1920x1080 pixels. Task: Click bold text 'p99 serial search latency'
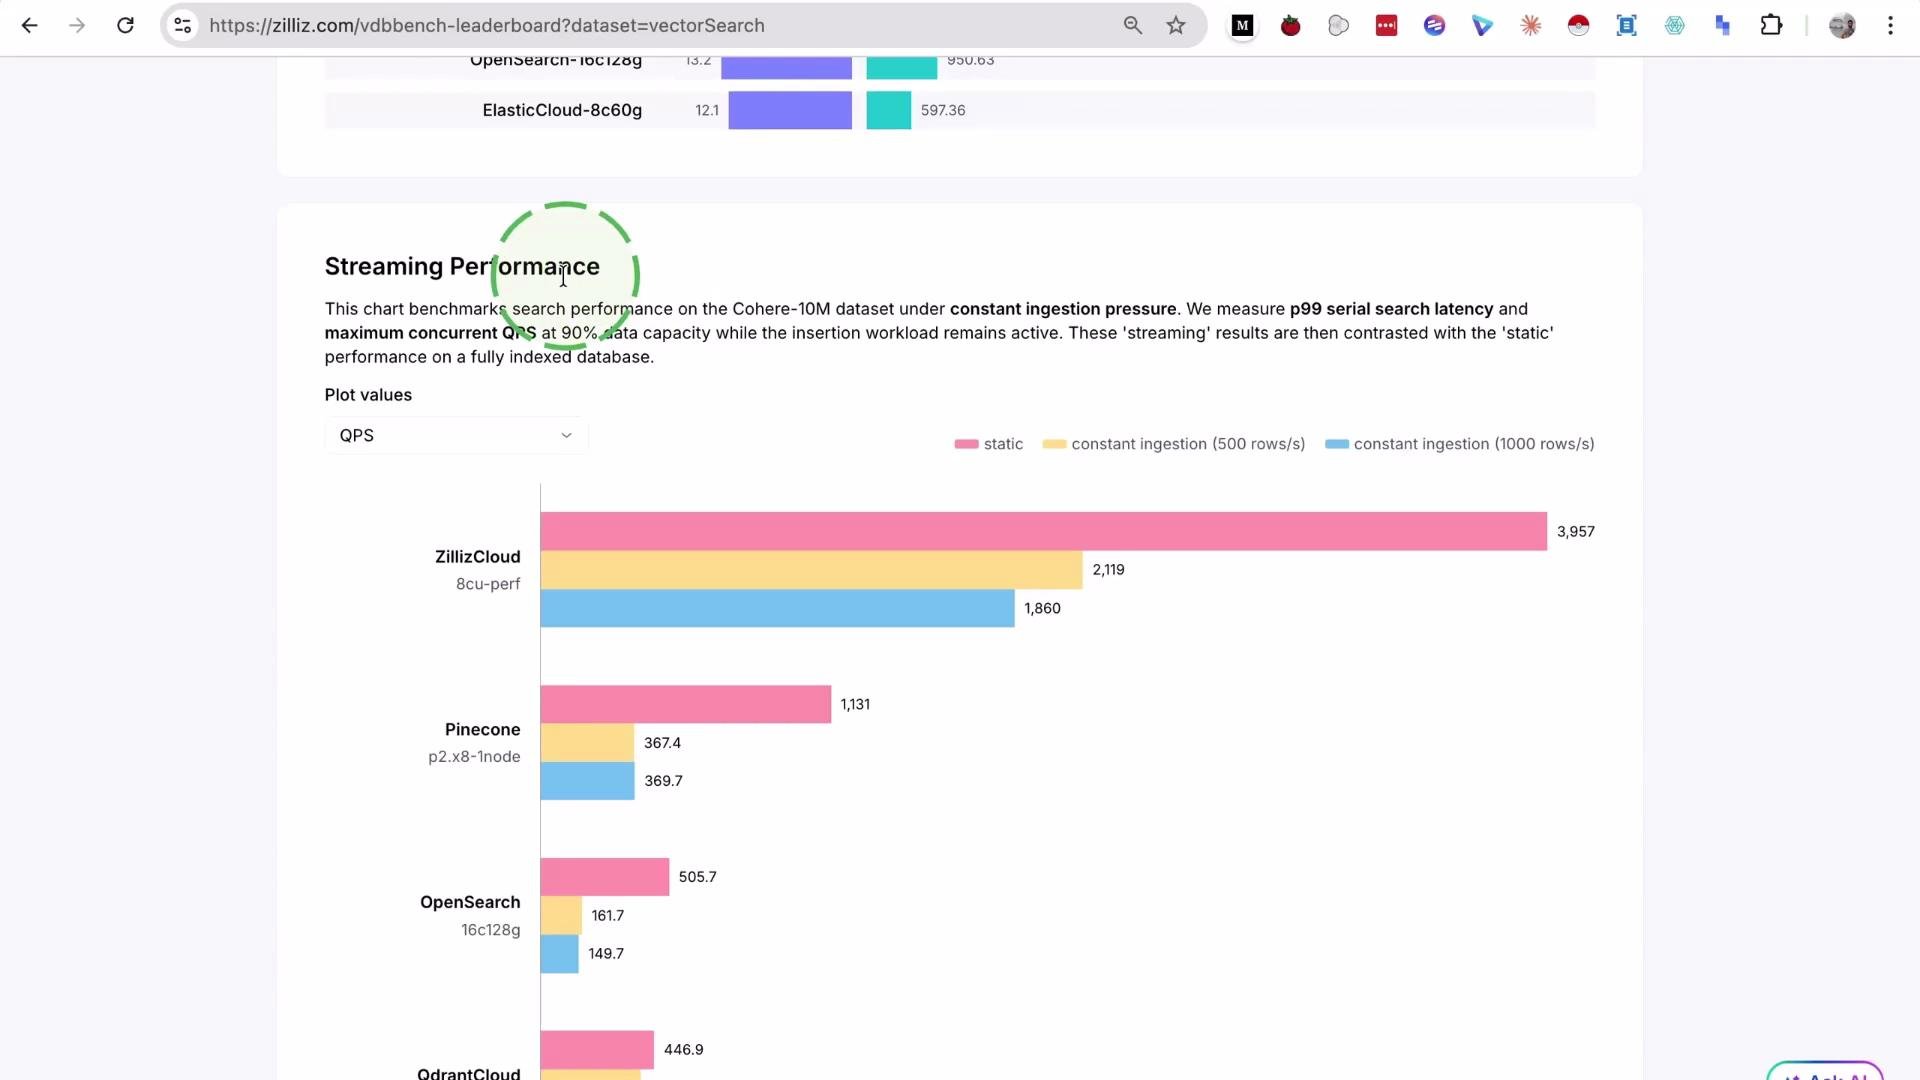[1391, 309]
